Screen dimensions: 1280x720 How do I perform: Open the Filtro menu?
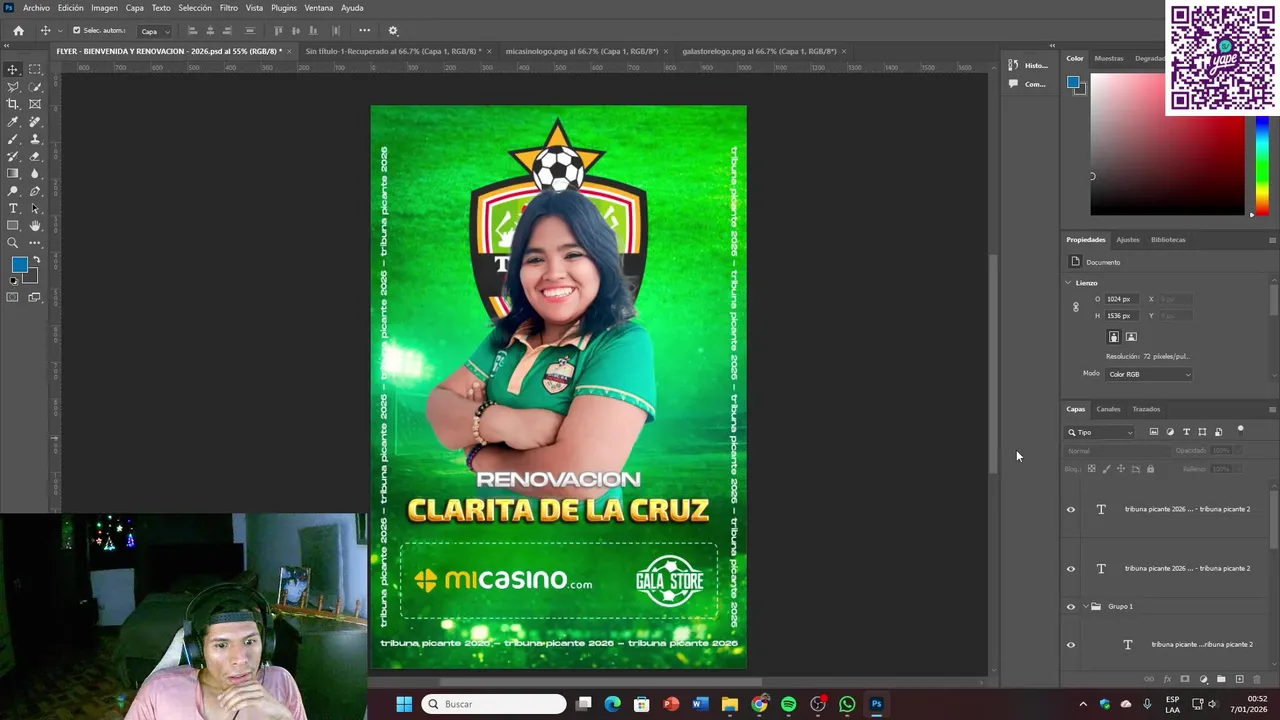point(229,8)
